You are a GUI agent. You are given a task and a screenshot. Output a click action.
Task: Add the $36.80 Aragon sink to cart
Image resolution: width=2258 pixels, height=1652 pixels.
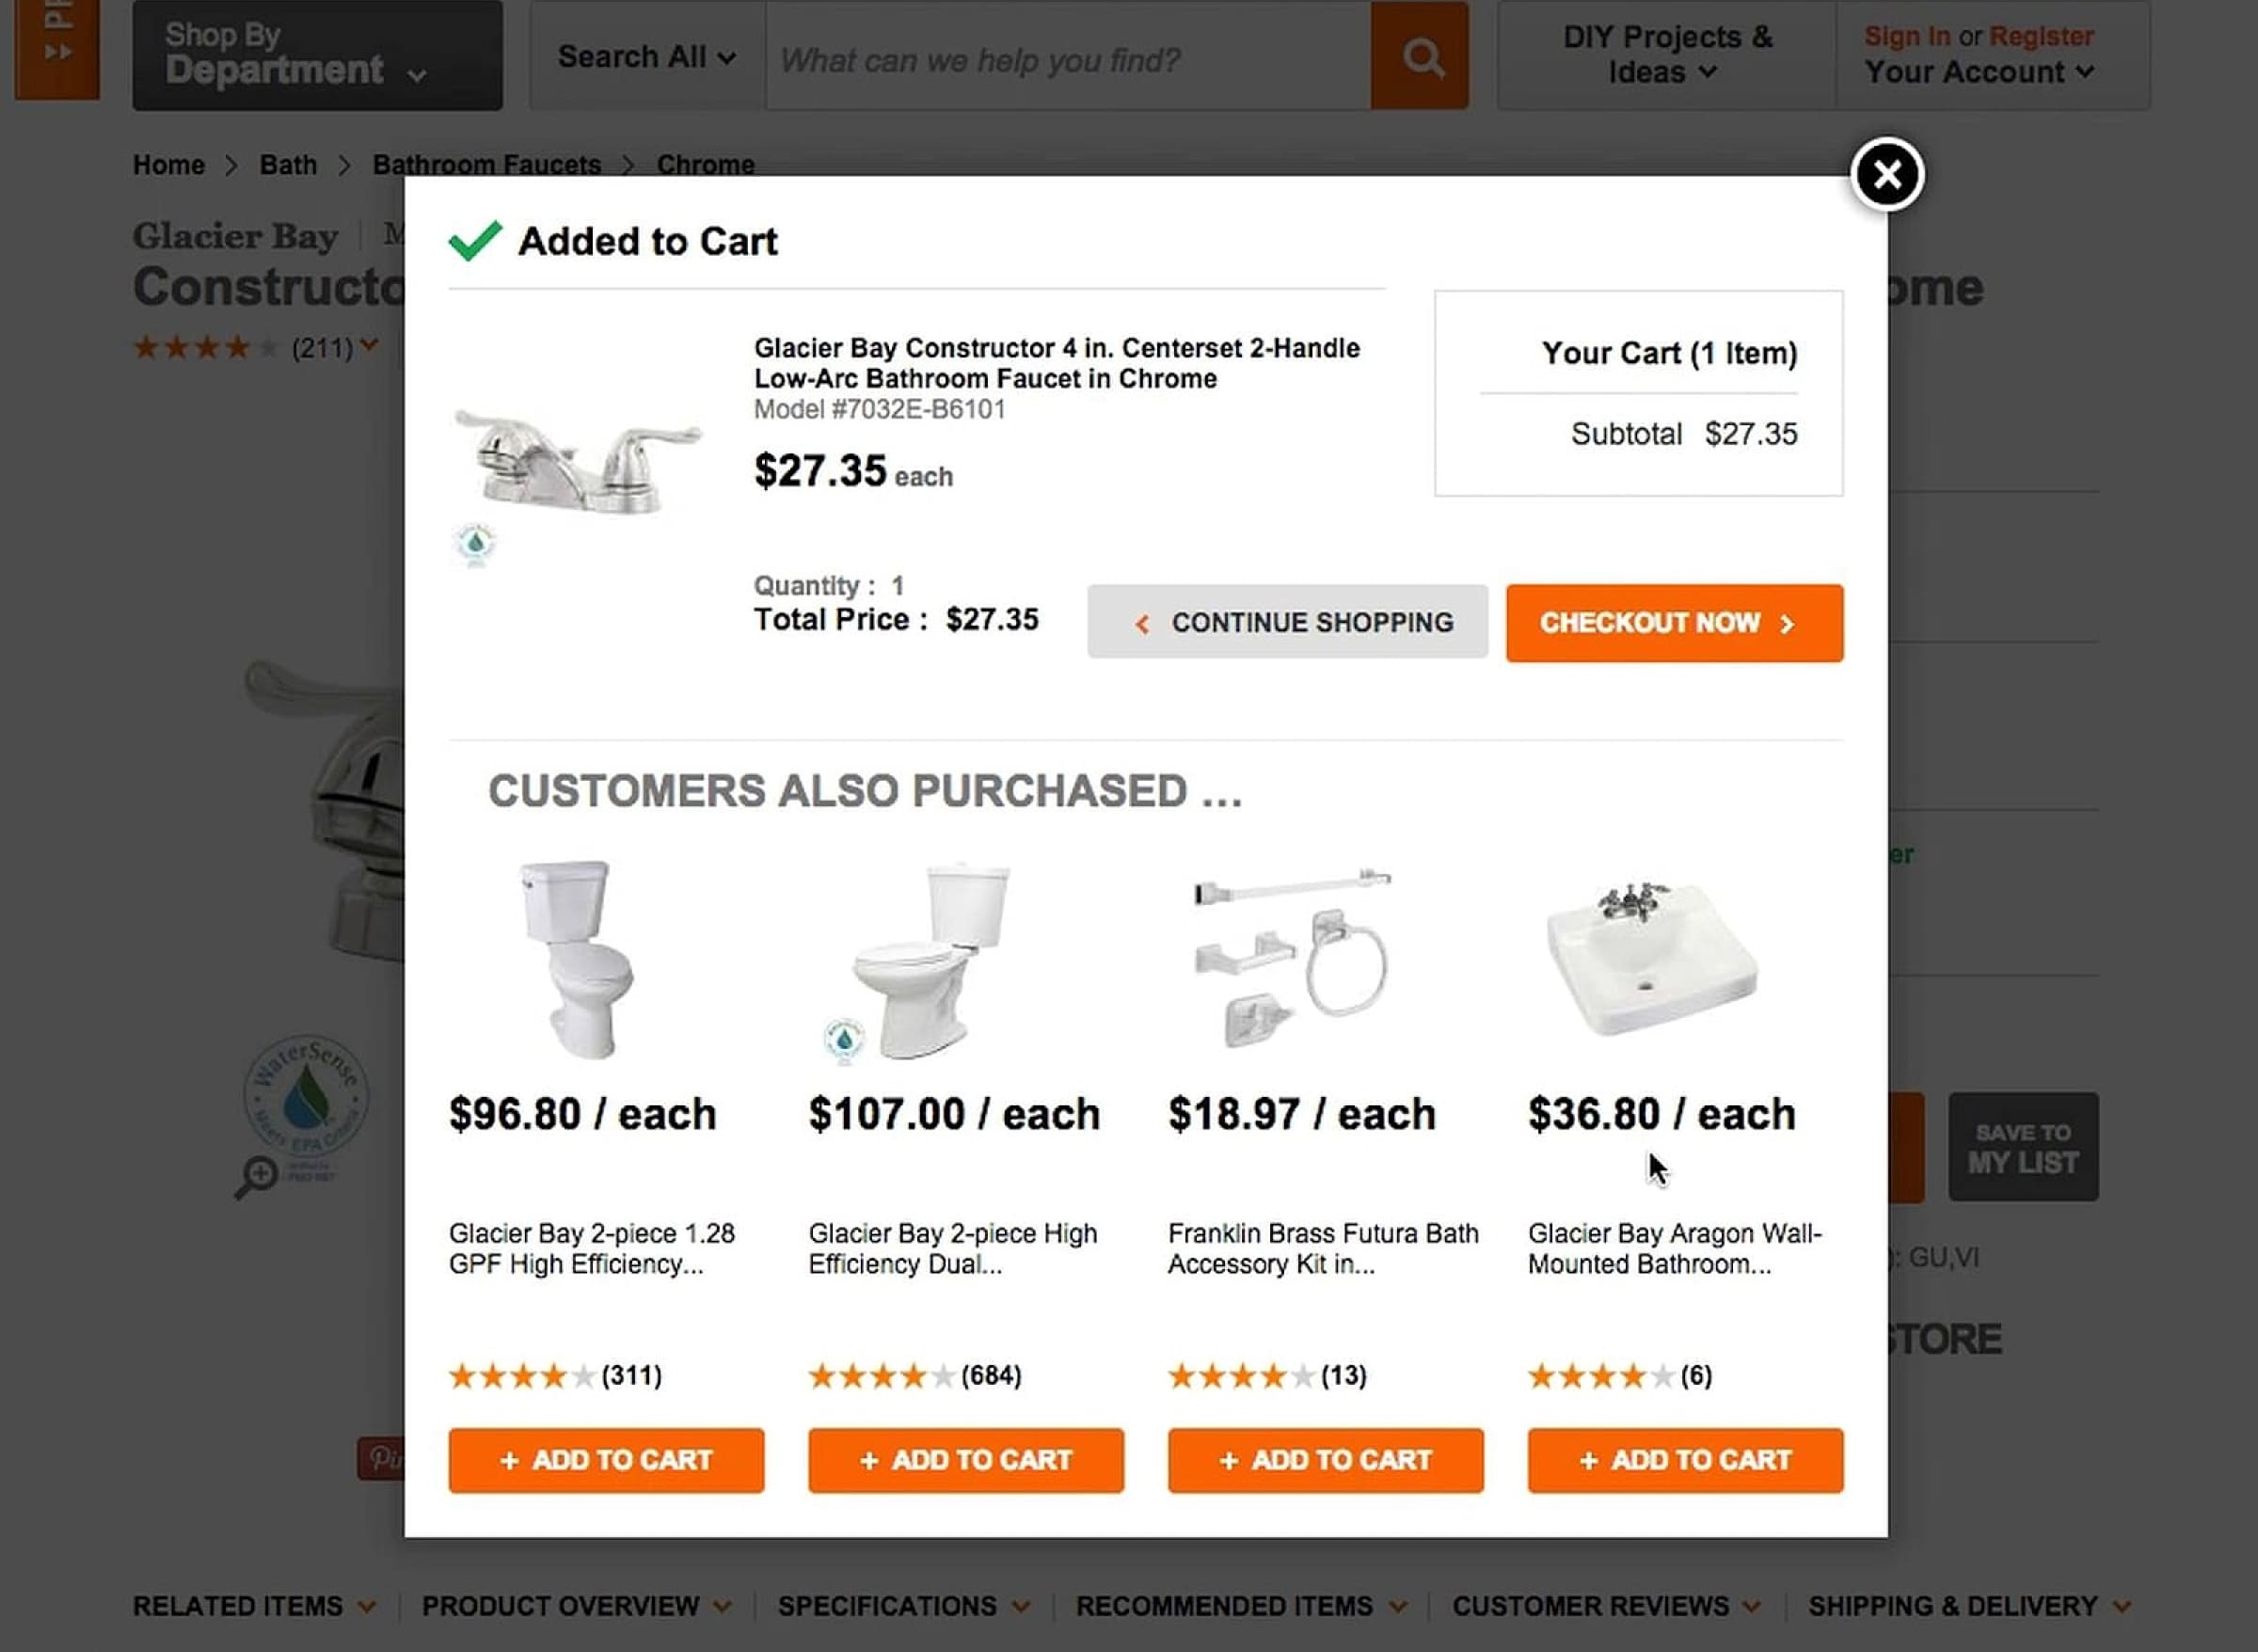(1685, 1460)
